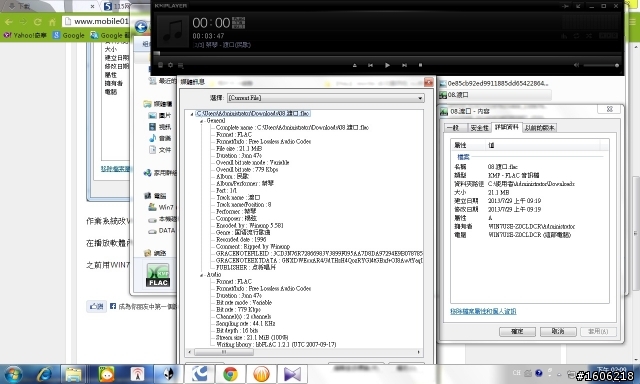
Task: Click the KMPlayer album art music note
Action: [x=173, y=31]
